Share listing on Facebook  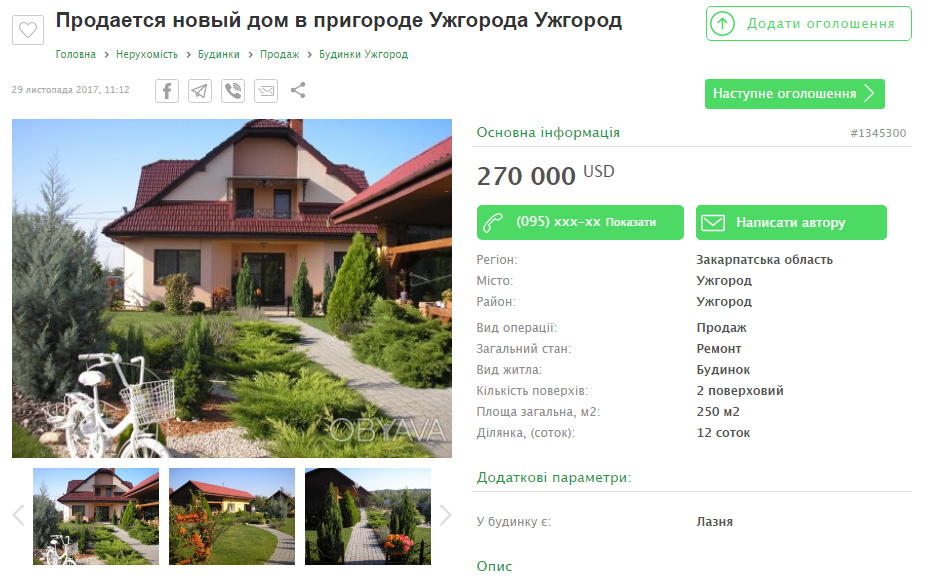click(167, 91)
